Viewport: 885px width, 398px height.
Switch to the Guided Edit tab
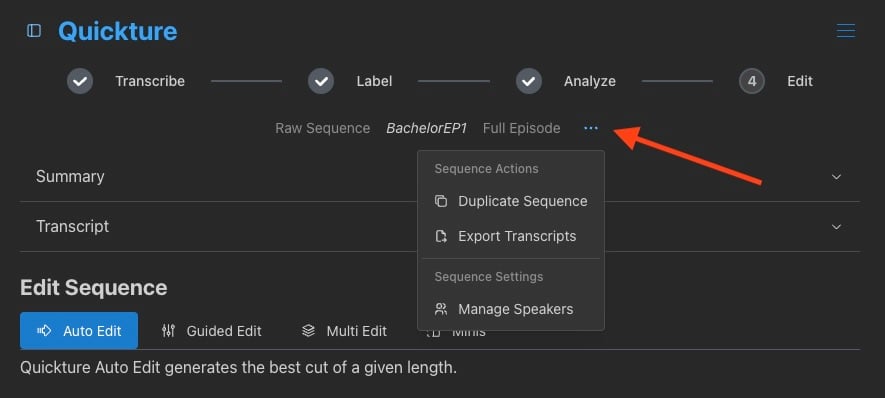pos(212,331)
